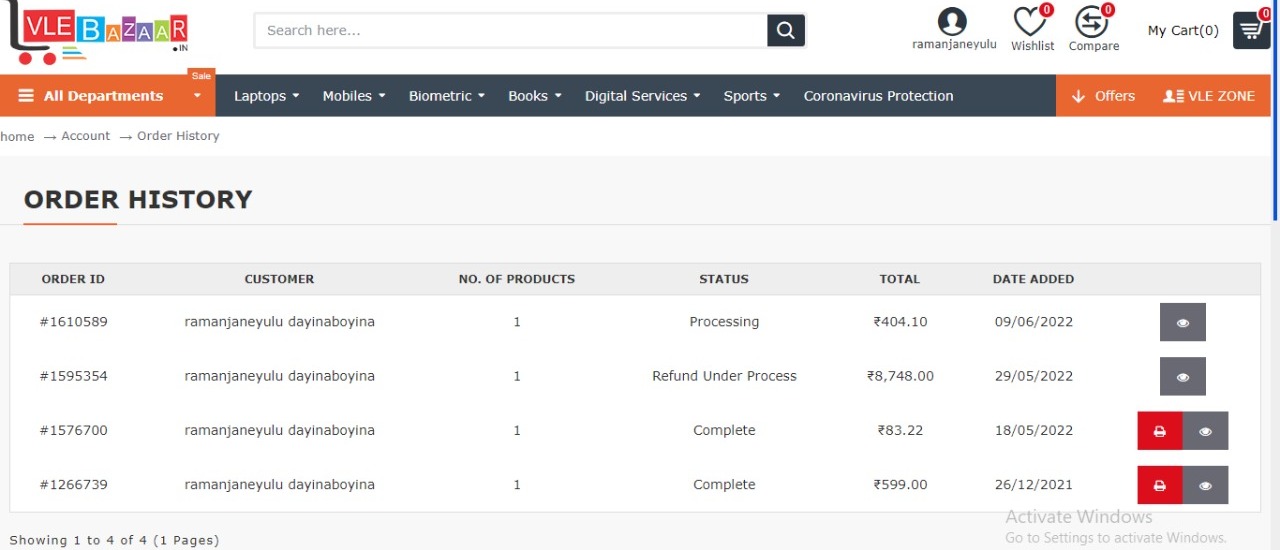
Task: View details of order #1576700 eye icon
Action: pos(1205,431)
